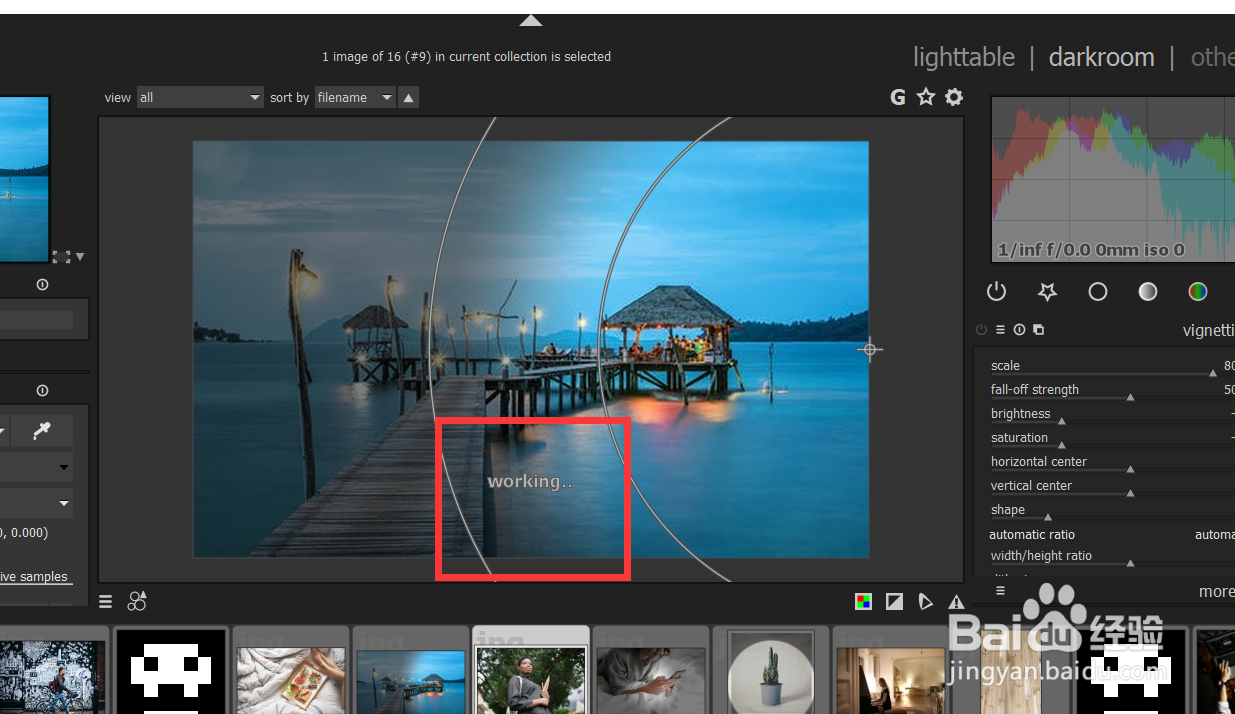Show tone group gray gradient circle icon
Viewport: 1235px width, 714px height.
coord(1148,291)
